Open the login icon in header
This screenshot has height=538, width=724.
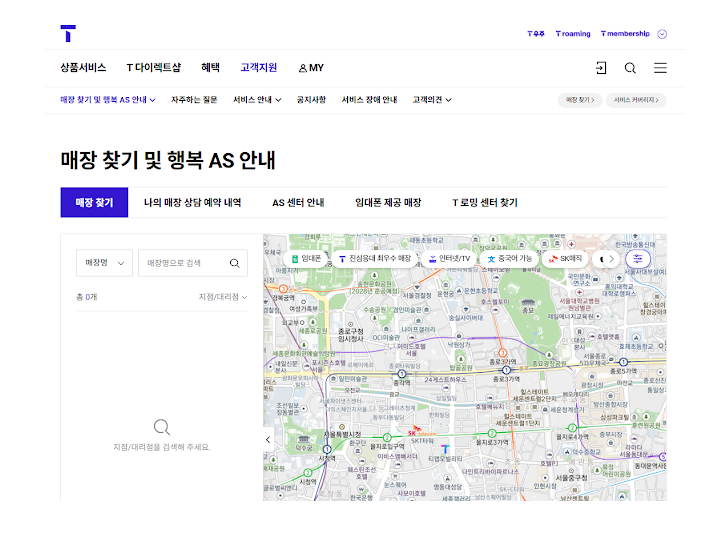[601, 68]
